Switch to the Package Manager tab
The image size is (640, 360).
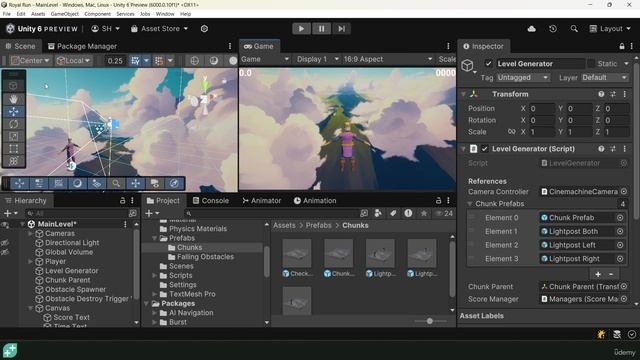coord(82,46)
